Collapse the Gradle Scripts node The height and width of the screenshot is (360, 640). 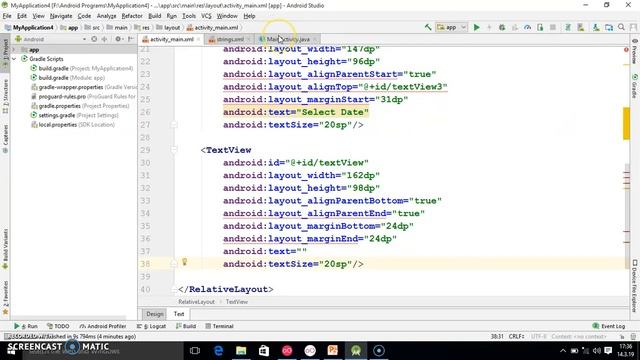click(x=15, y=59)
